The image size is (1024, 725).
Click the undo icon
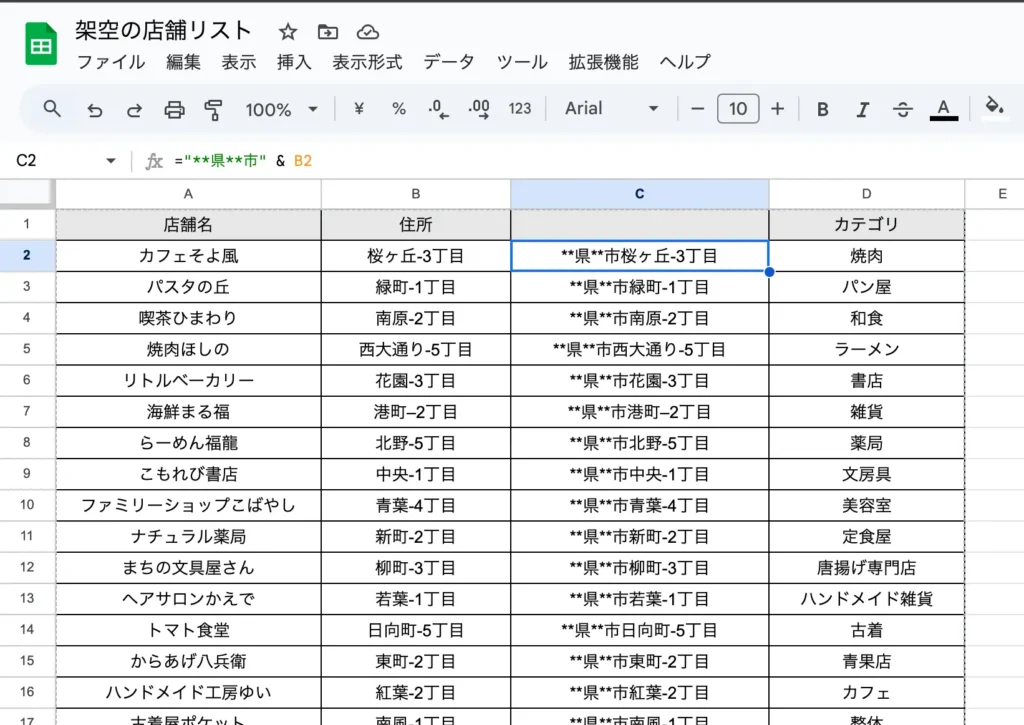[x=94, y=109]
